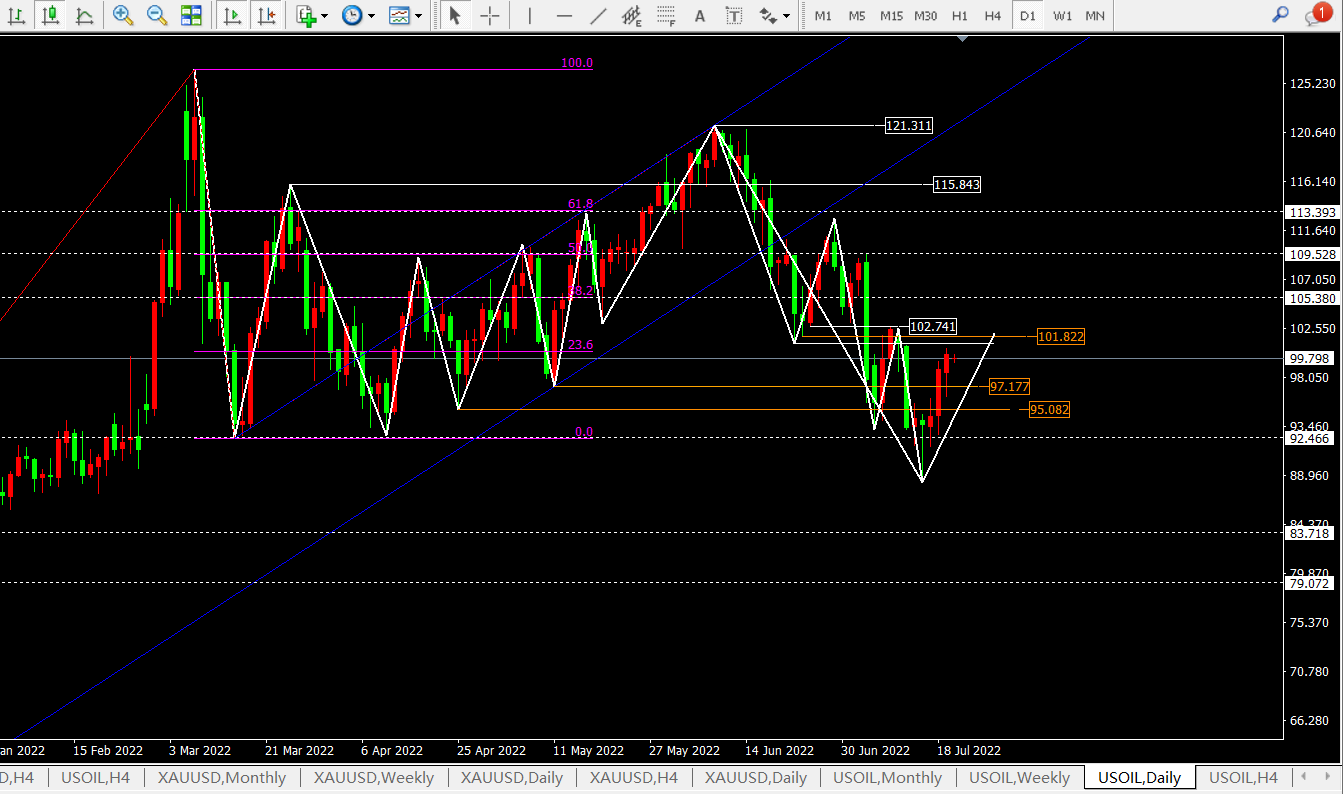Pick the draw trendline tool
The height and width of the screenshot is (794, 1343).
598,15
